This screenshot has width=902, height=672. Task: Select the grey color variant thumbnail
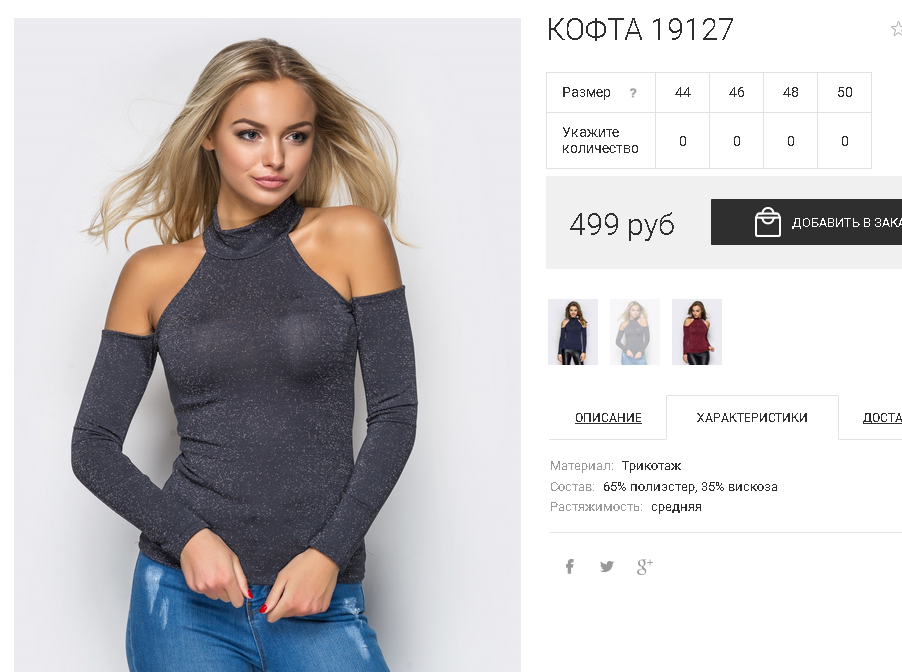pyautogui.click(x=635, y=332)
